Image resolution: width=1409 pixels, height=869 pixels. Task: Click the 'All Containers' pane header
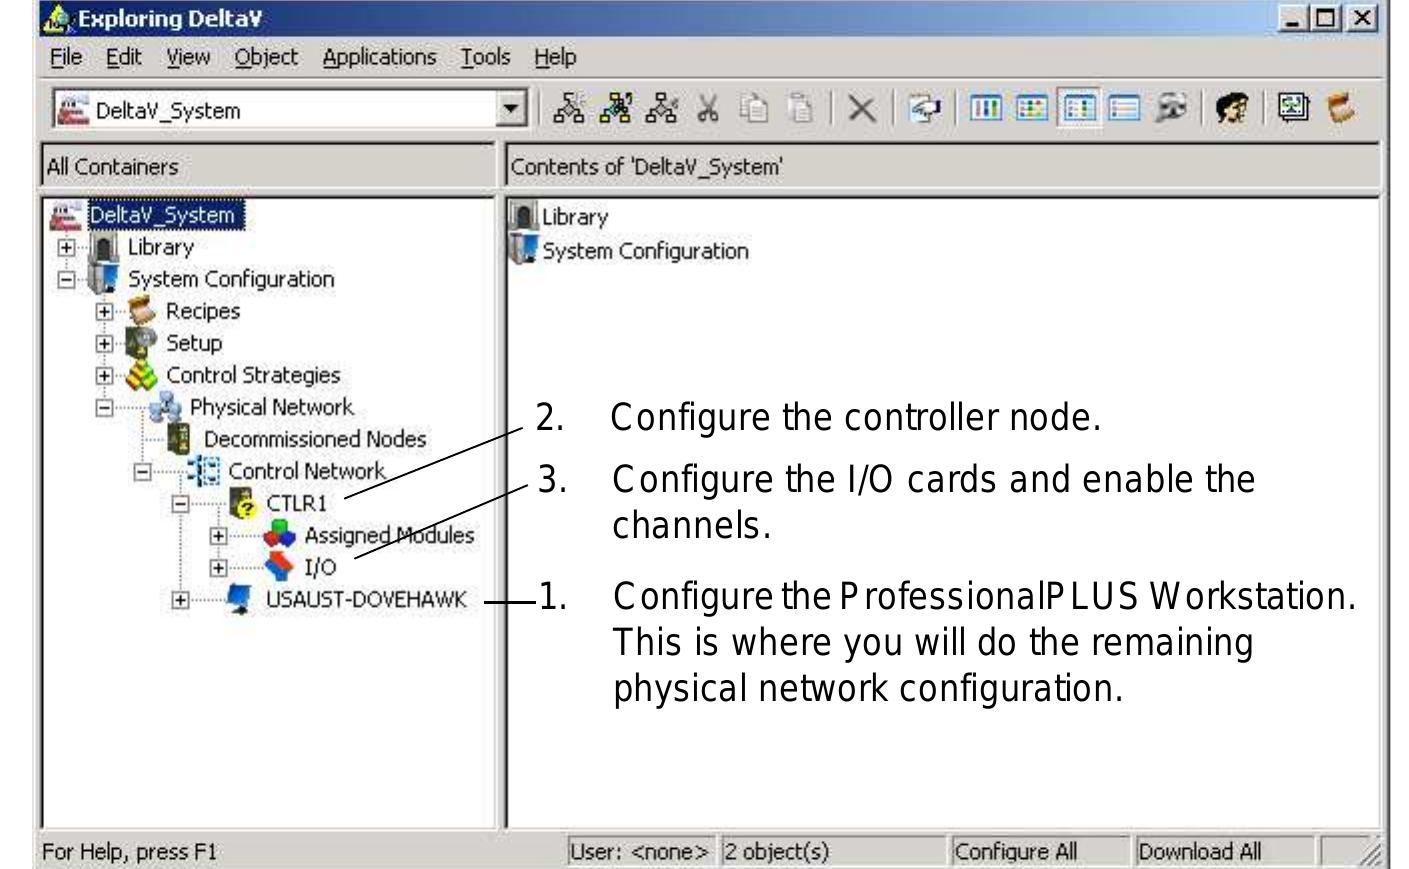point(267,166)
